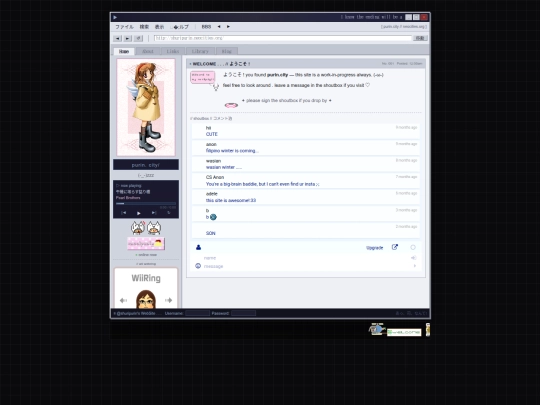Click the WELCOME post header
This screenshot has width=540, height=405.
306,64
